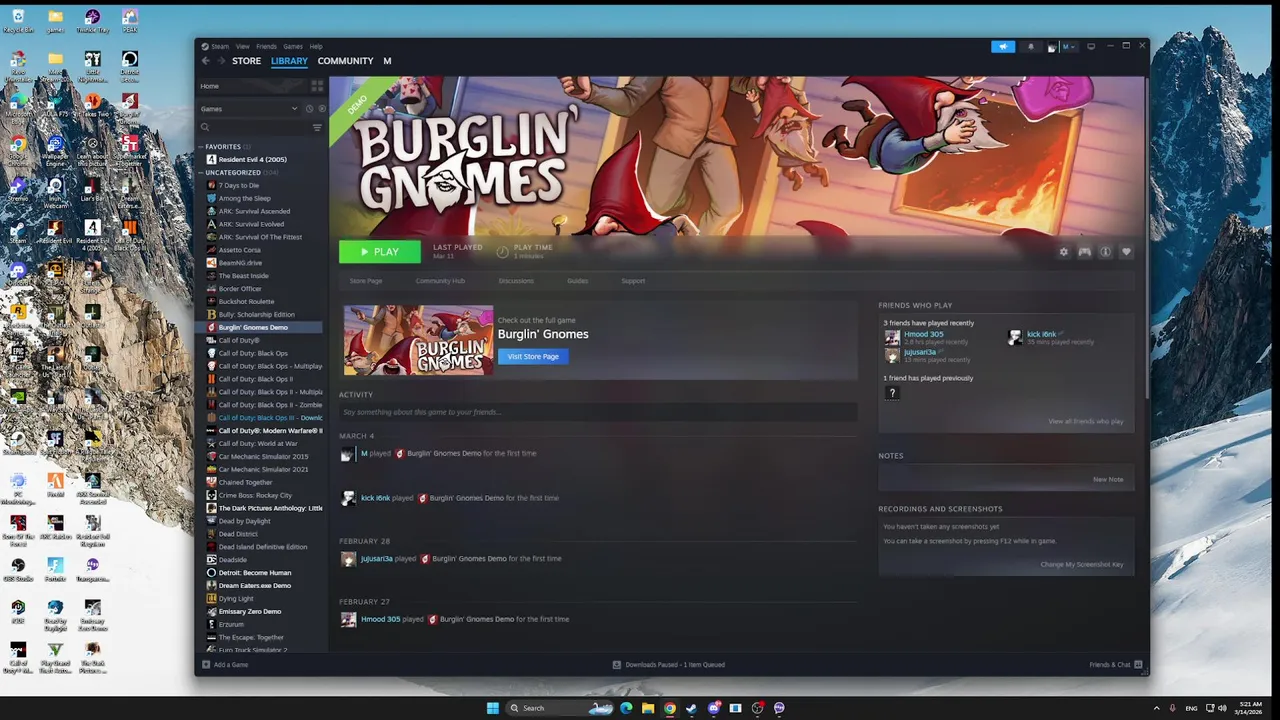Click the forward navigation arrow in Steam
Image resolution: width=1280 pixels, height=720 pixels.
click(221, 61)
